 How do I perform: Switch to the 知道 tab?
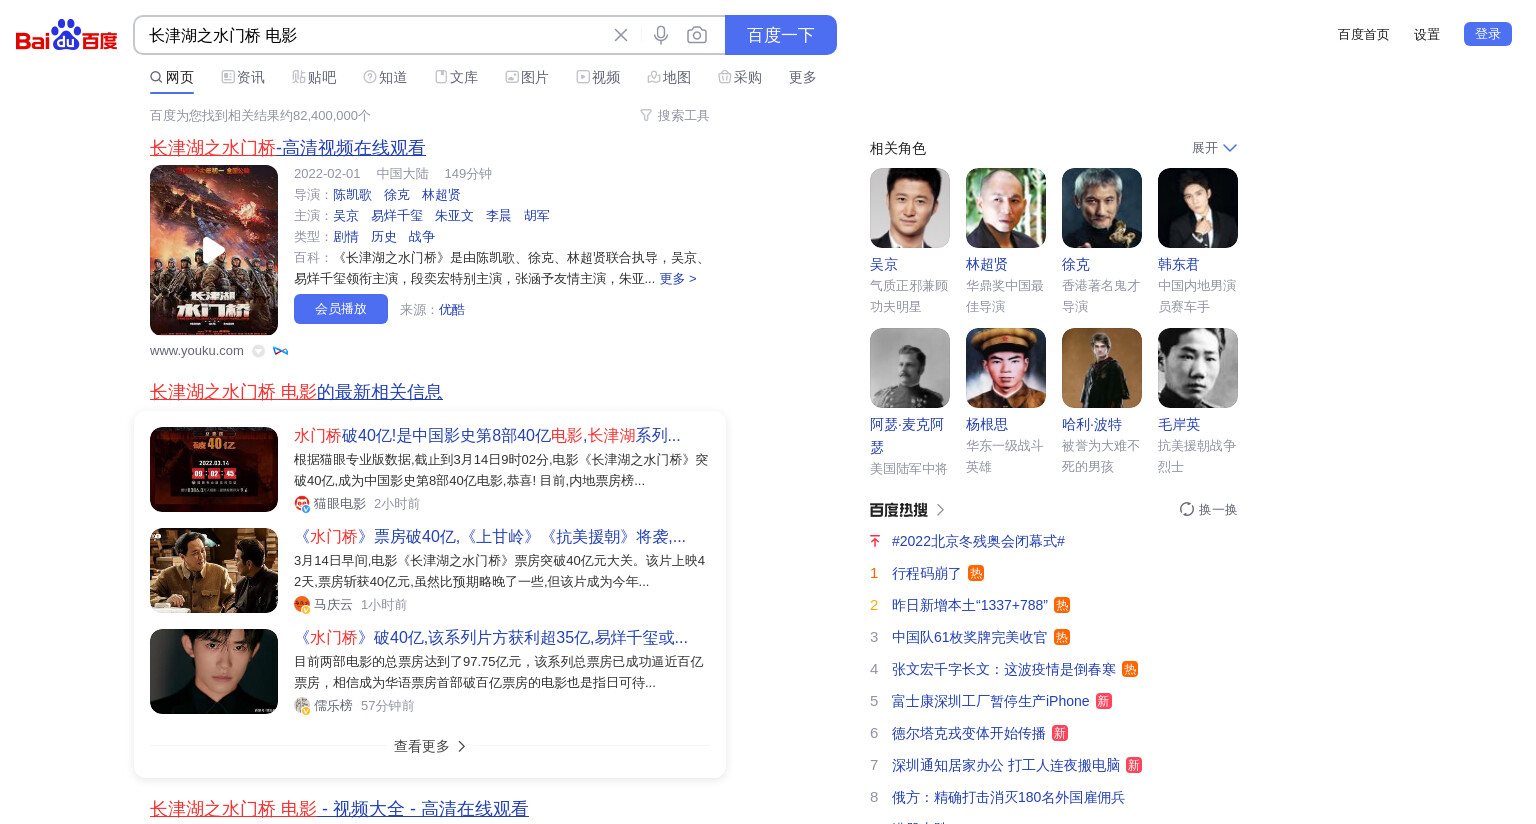coord(385,77)
